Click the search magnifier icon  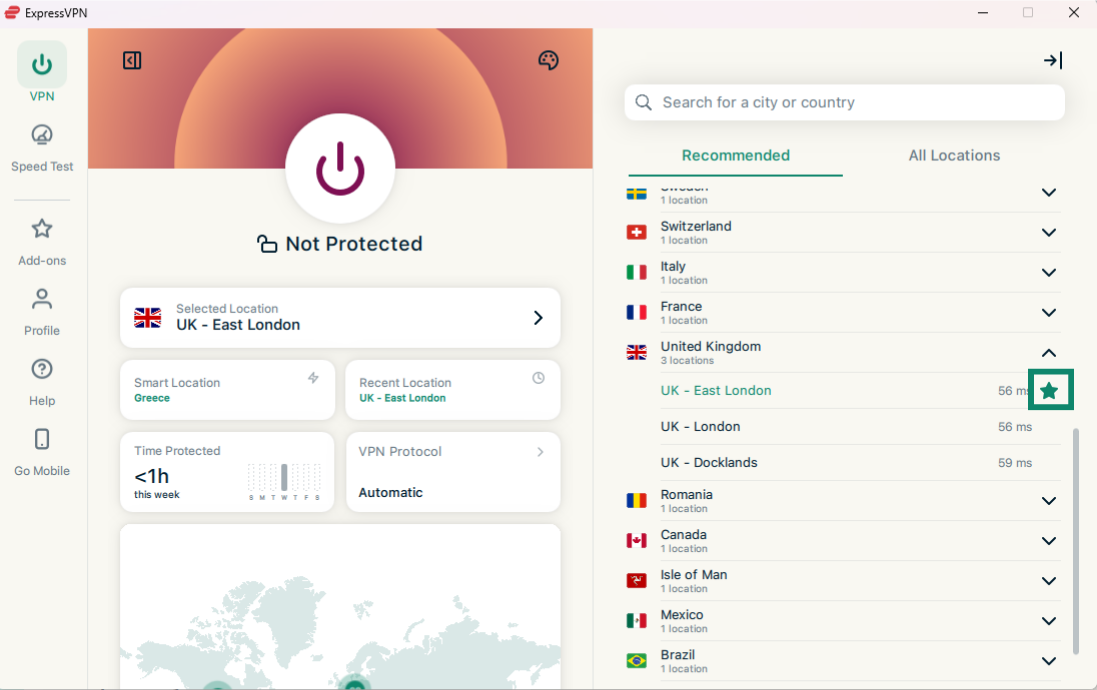click(x=643, y=103)
